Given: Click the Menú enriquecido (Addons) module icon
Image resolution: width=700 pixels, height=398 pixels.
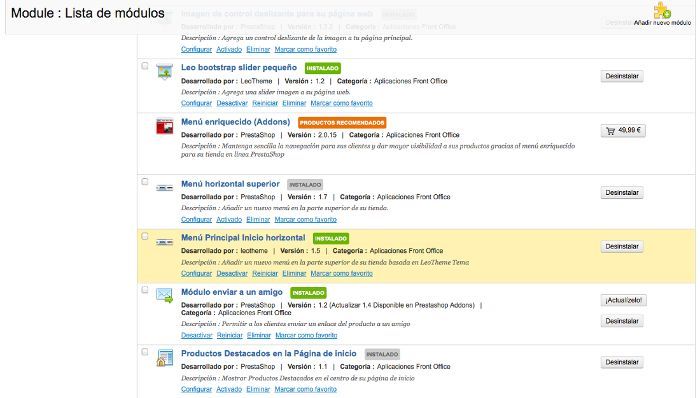Looking at the screenshot, I should 164,126.
